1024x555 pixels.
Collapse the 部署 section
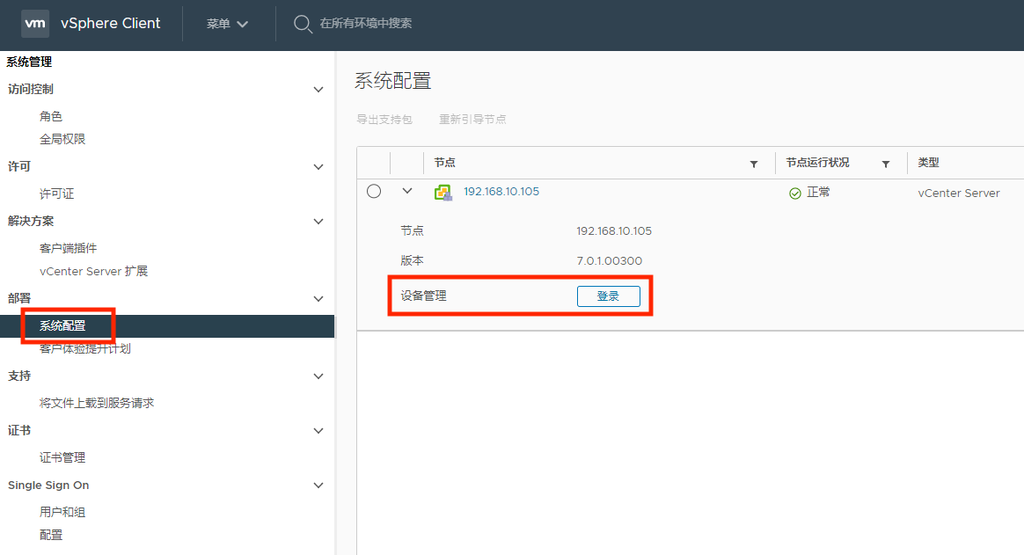[x=318, y=299]
